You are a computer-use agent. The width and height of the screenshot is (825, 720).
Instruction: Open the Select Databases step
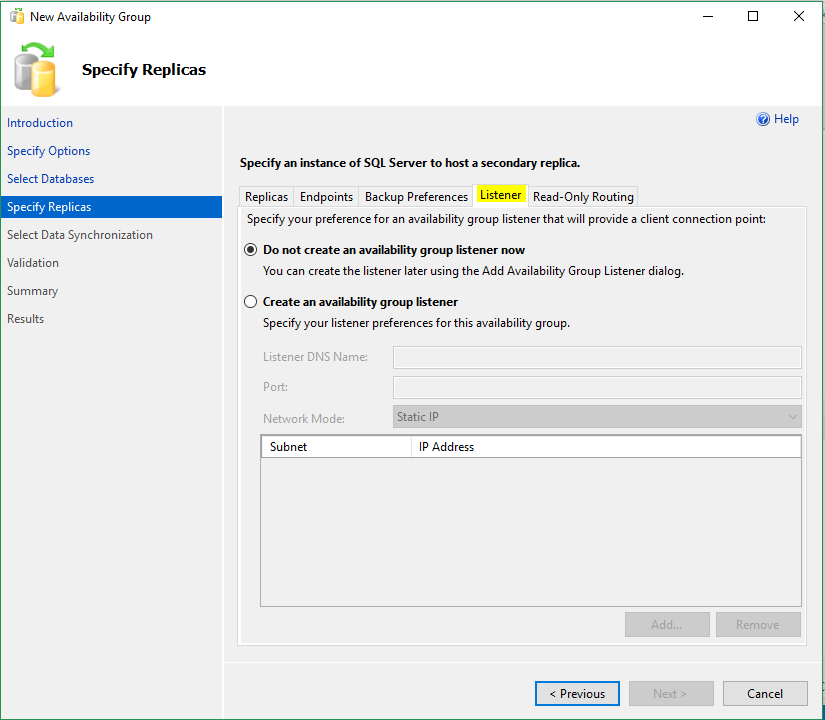50,178
